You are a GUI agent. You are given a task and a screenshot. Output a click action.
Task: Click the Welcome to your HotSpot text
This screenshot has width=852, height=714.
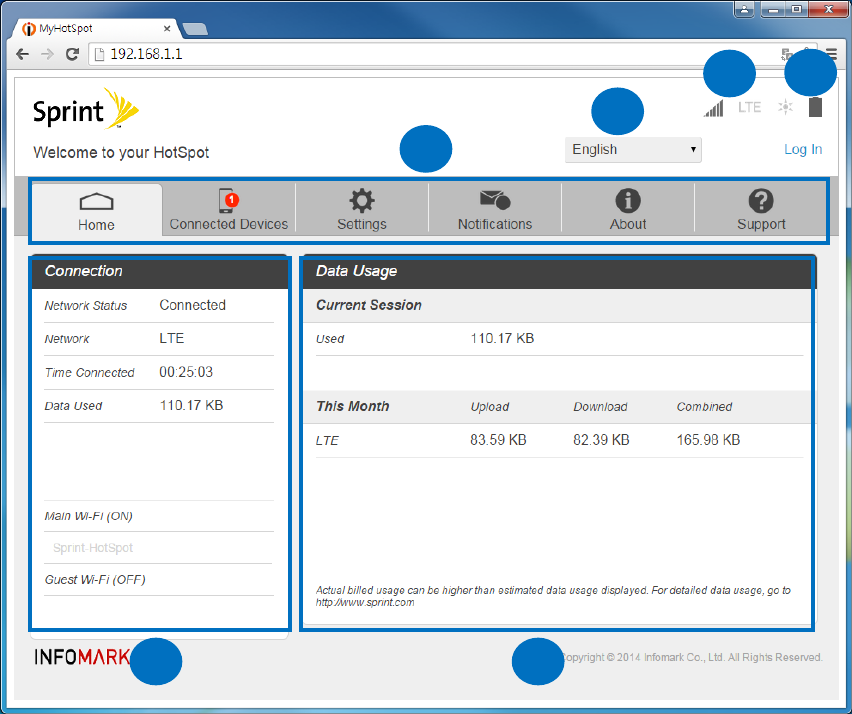coord(121,153)
